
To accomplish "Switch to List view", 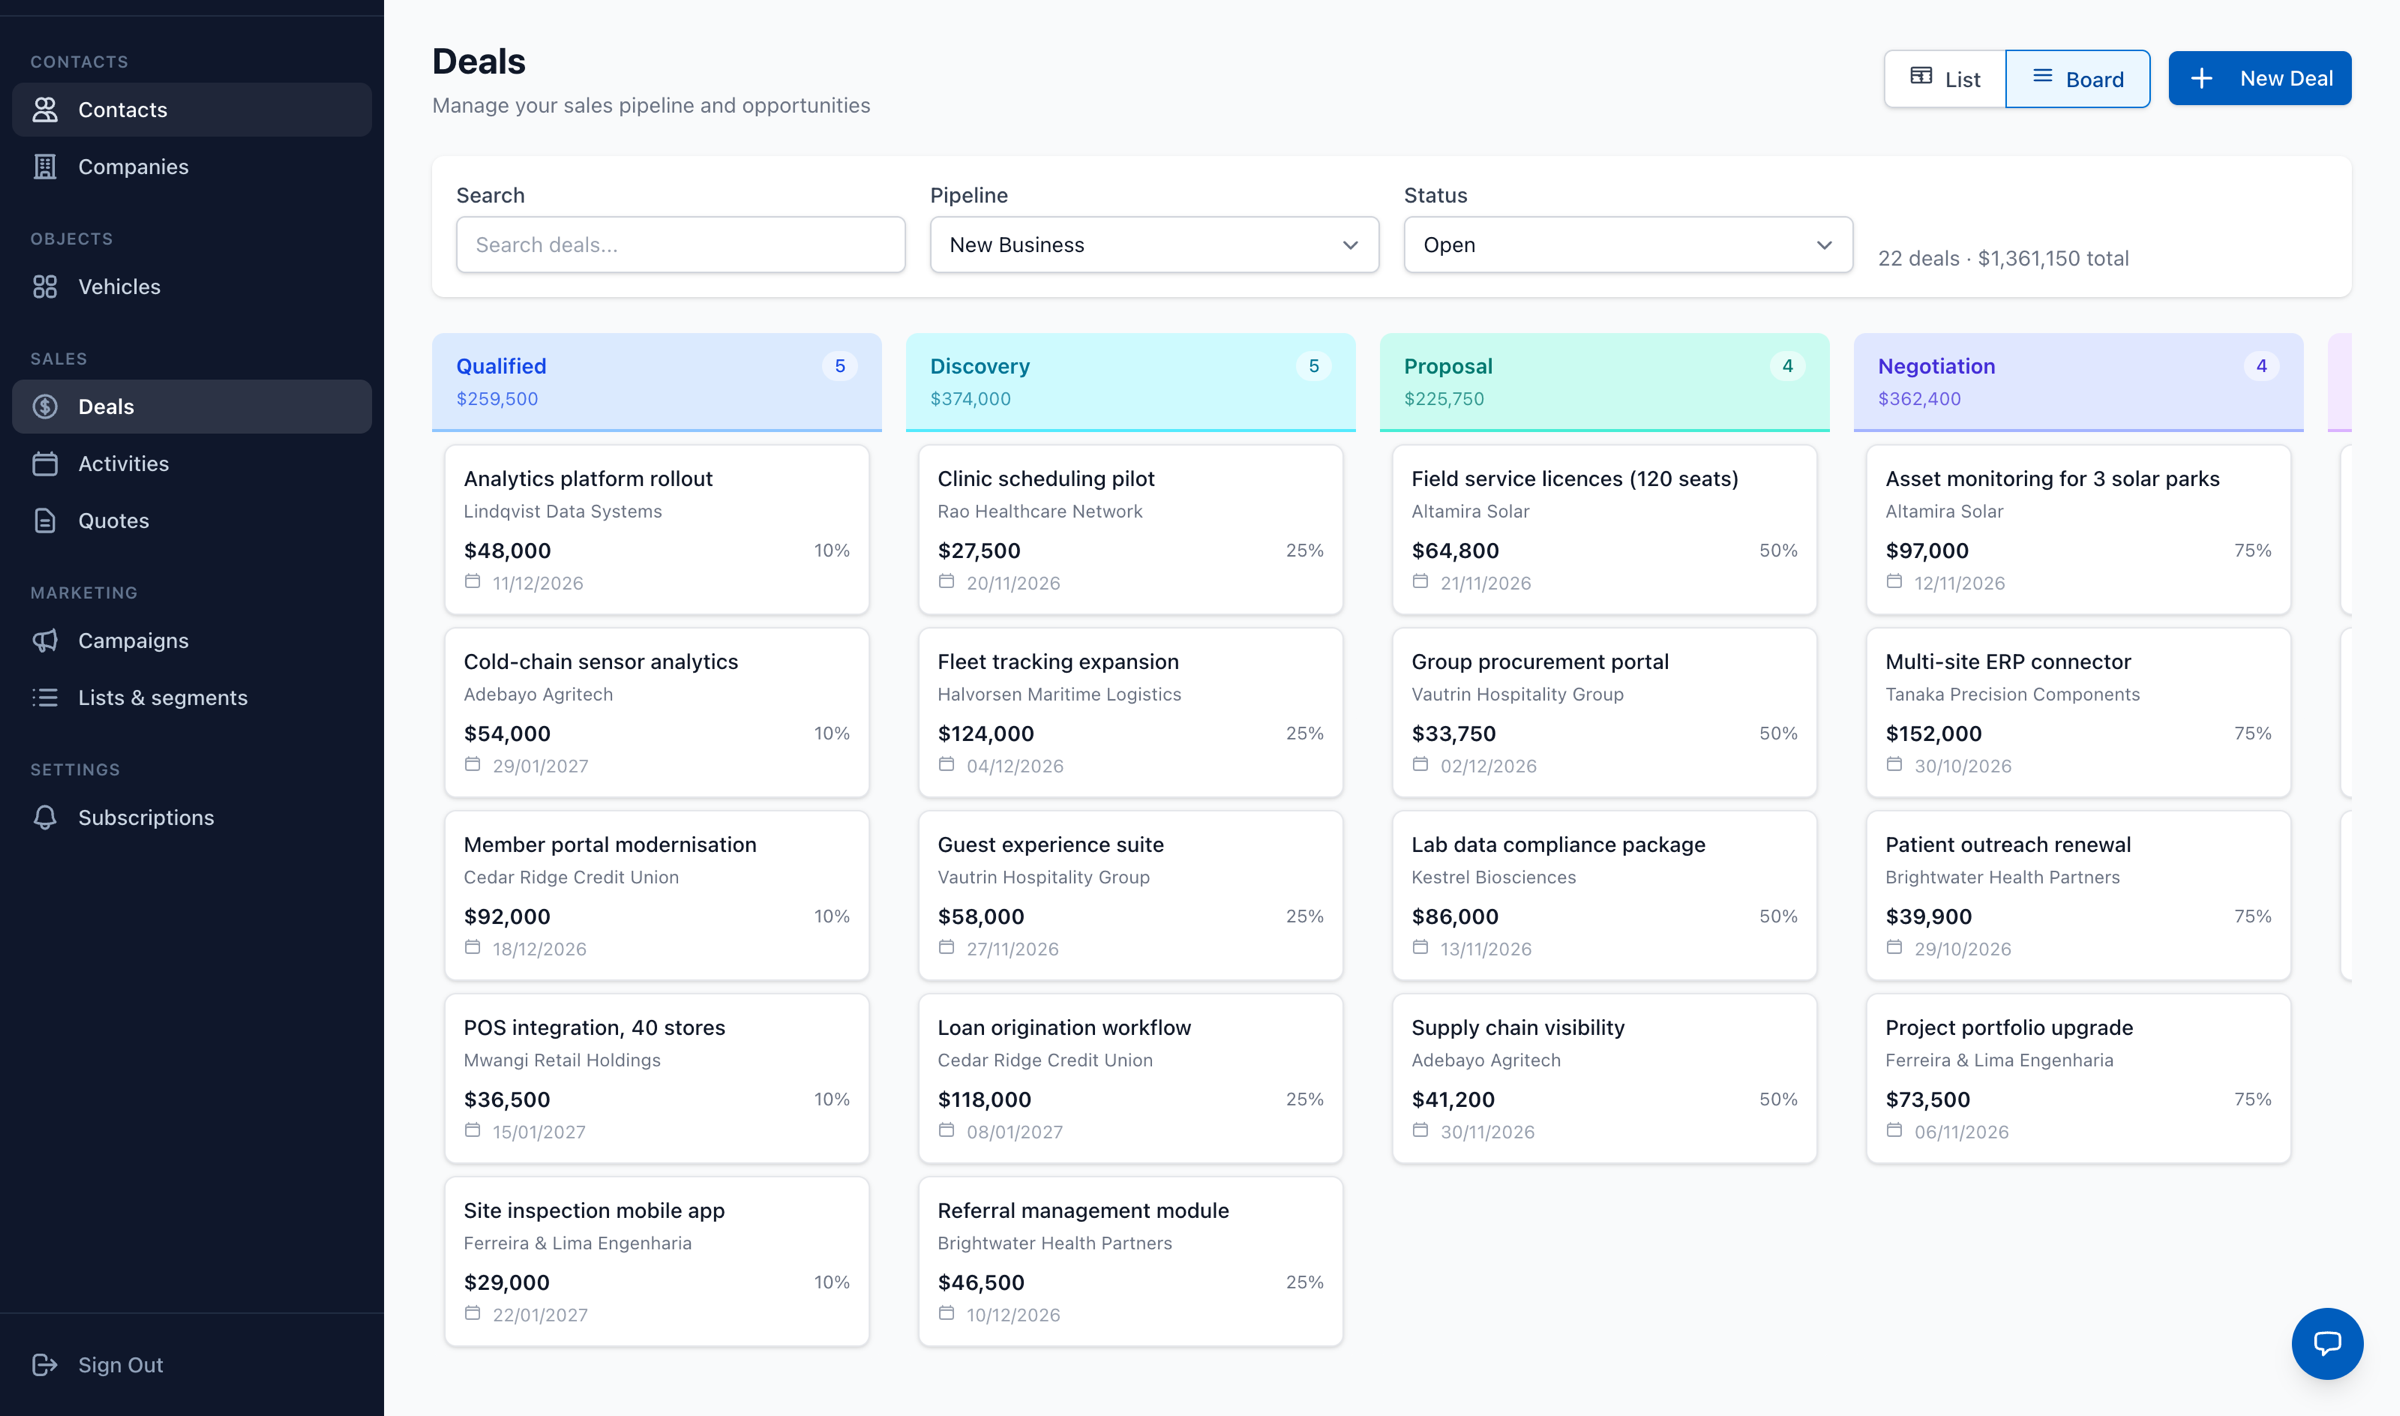I will [x=1945, y=79].
